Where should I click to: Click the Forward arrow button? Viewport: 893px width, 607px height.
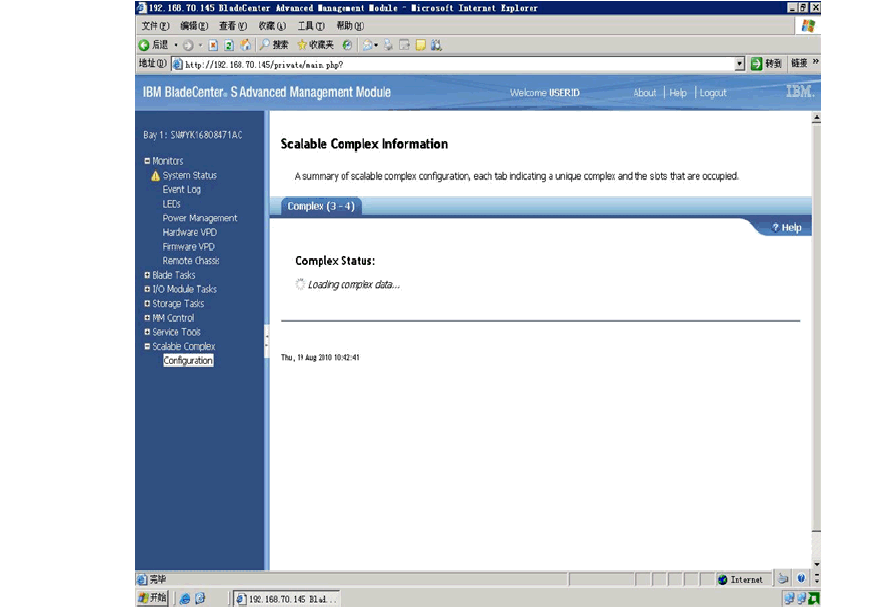pyautogui.click(x=188, y=45)
